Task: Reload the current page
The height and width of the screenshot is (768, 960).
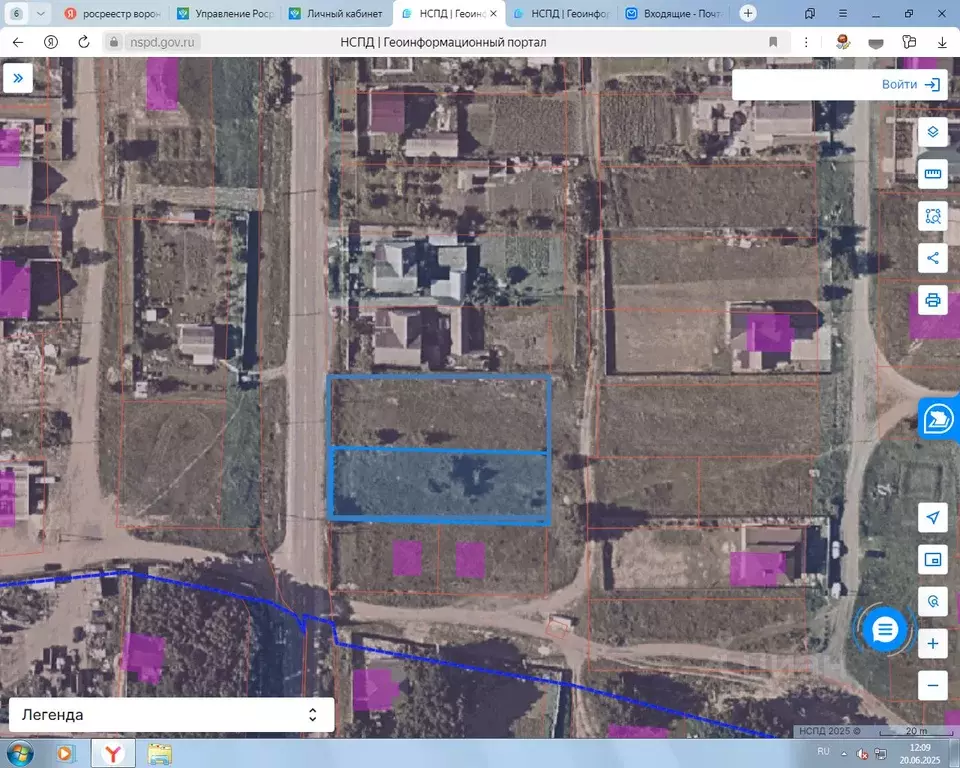Action: 84,42
